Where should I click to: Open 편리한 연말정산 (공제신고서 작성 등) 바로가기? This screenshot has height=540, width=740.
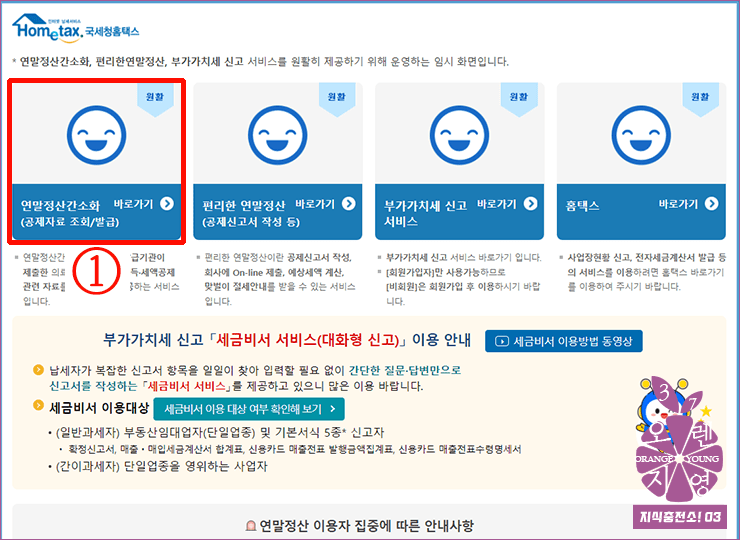coord(278,212)
